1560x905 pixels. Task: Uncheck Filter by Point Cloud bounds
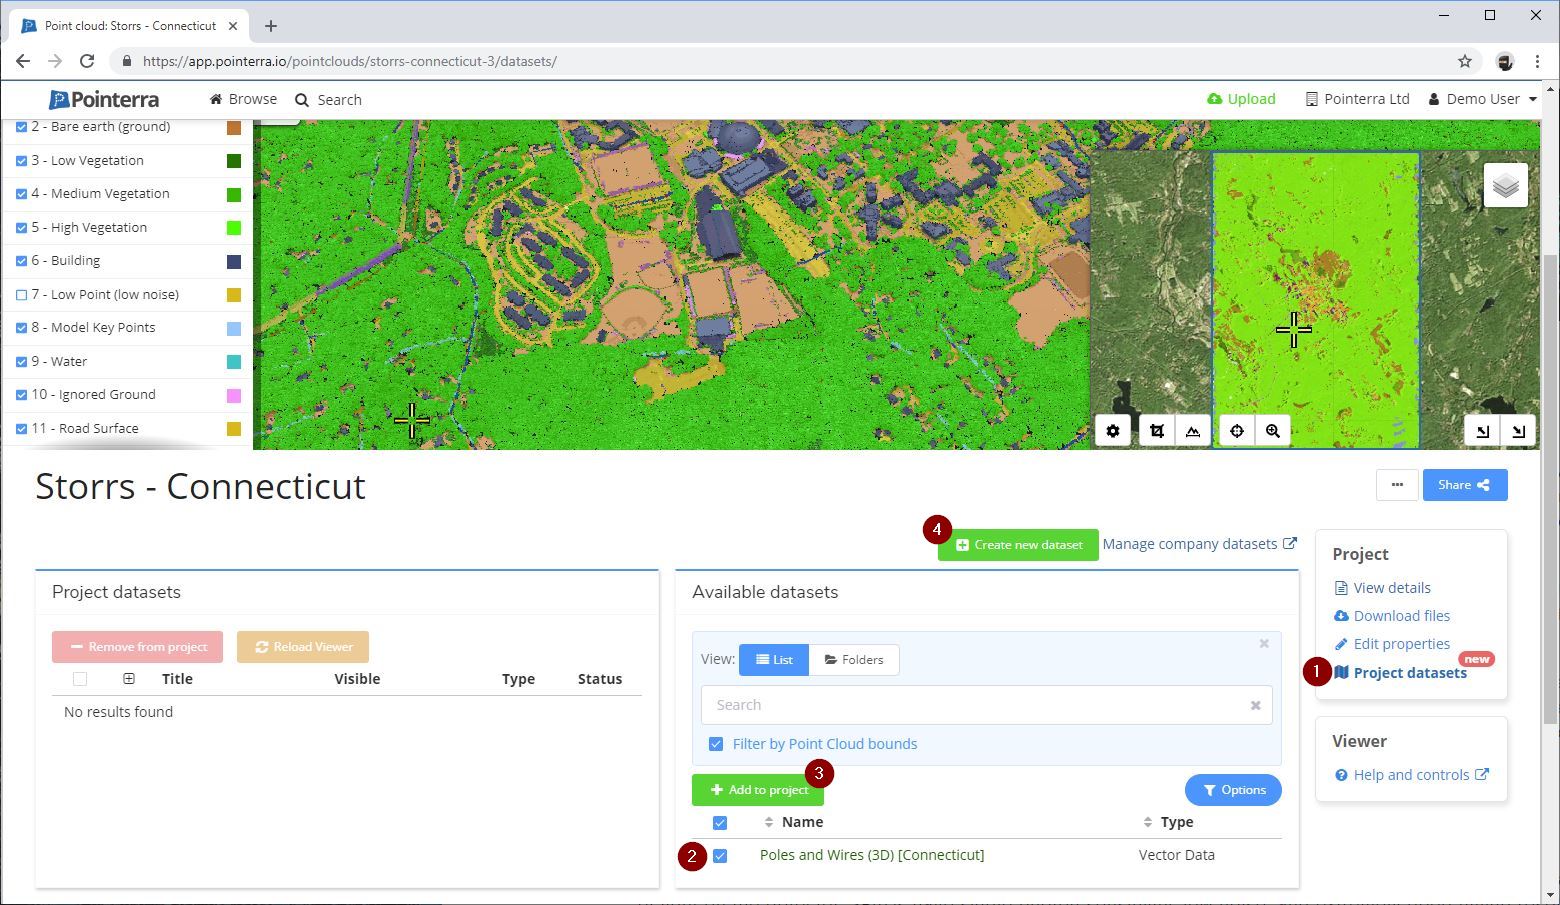[x=716, y=744]
